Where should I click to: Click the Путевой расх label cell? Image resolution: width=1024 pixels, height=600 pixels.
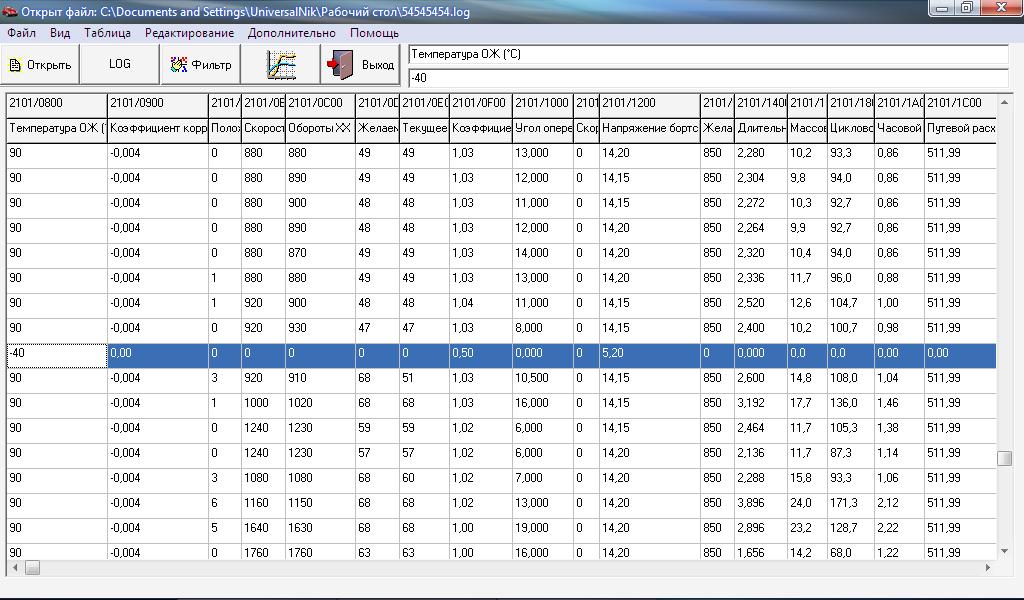(960, 129)
